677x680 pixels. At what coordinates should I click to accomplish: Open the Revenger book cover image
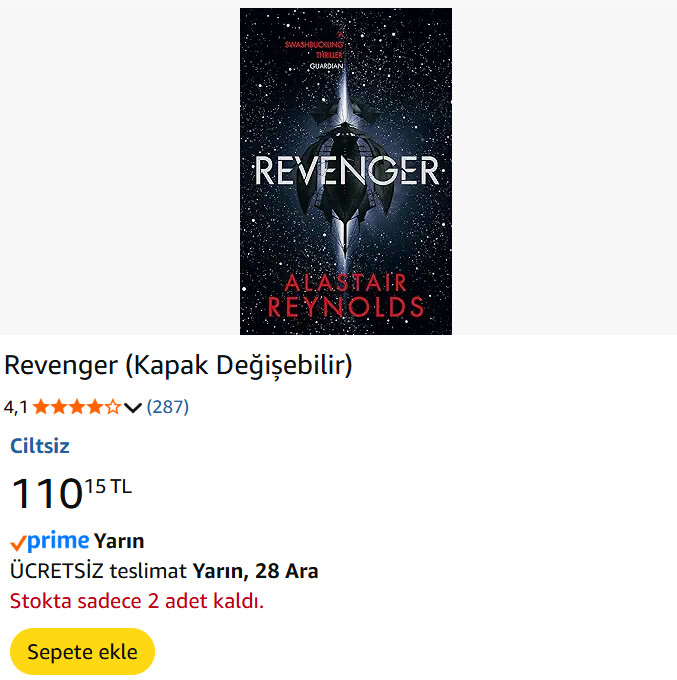346,171
